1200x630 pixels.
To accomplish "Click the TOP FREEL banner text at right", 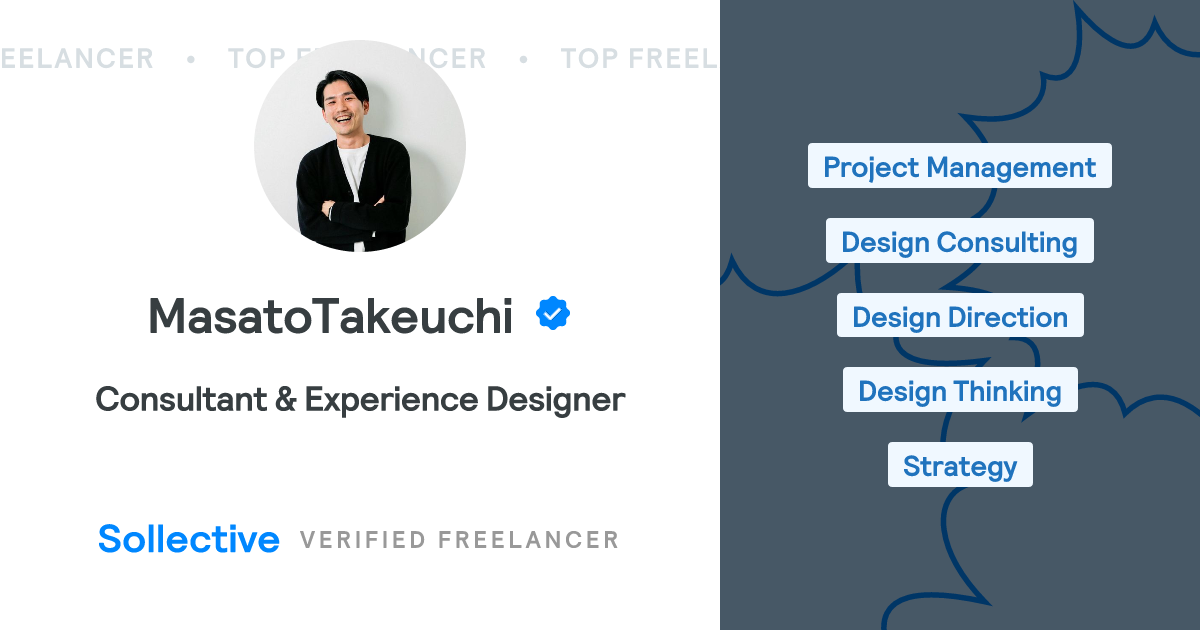I will (x=638, y=59).
